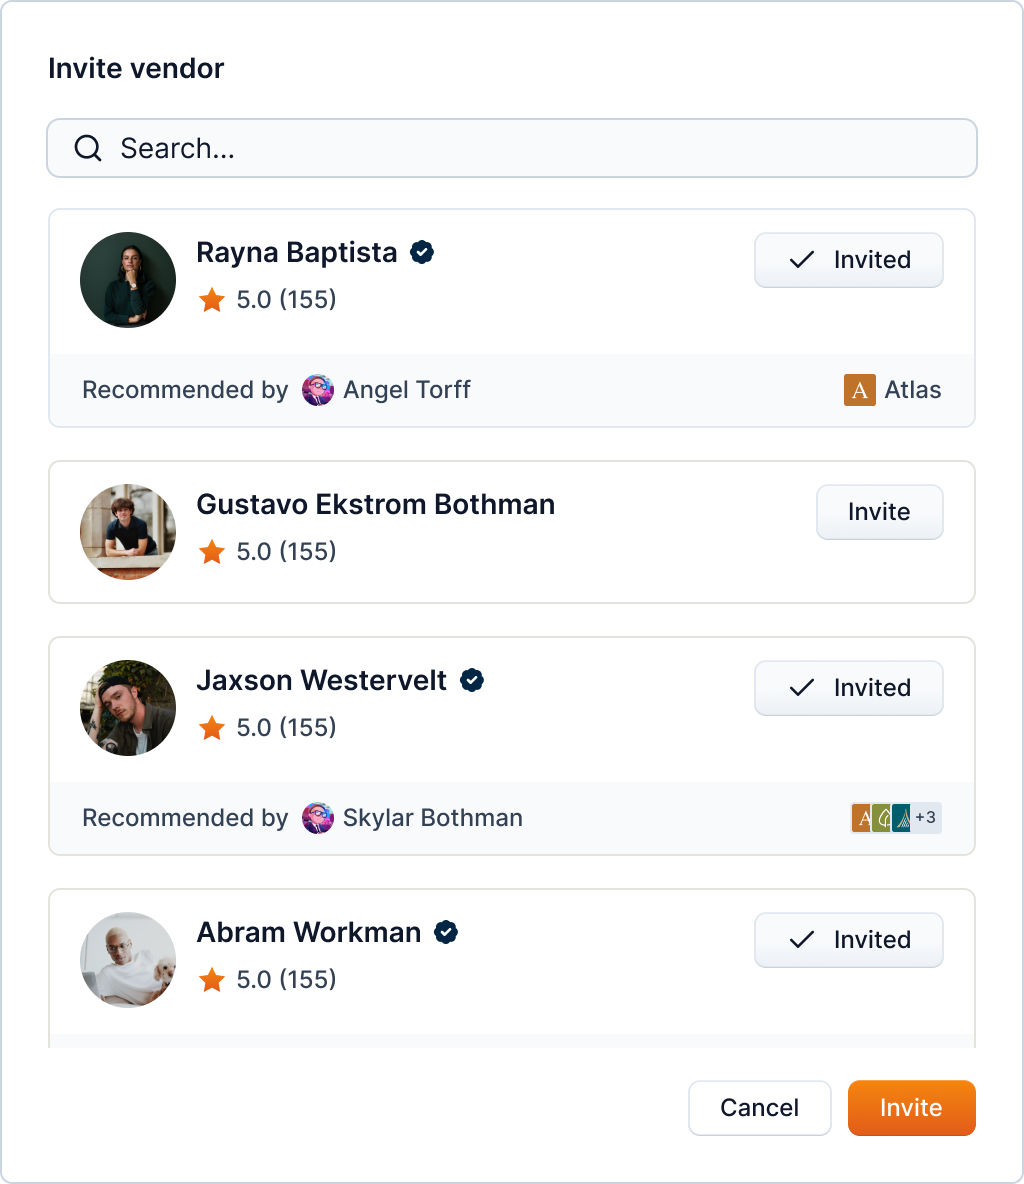The height and width of the screenshot is (1184, 1024).
Task: Click the star rating icon for Gustavo
Action: pos(212,552)
